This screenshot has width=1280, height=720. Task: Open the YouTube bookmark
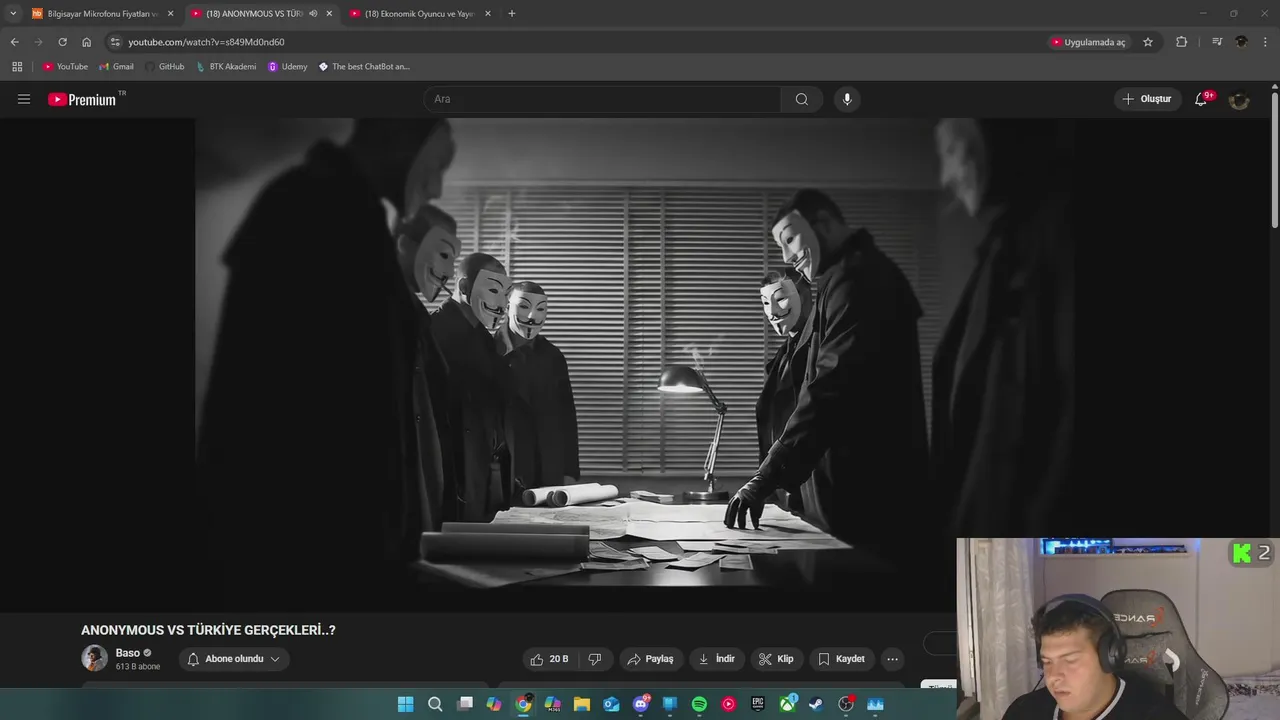(x=65, y=67)
